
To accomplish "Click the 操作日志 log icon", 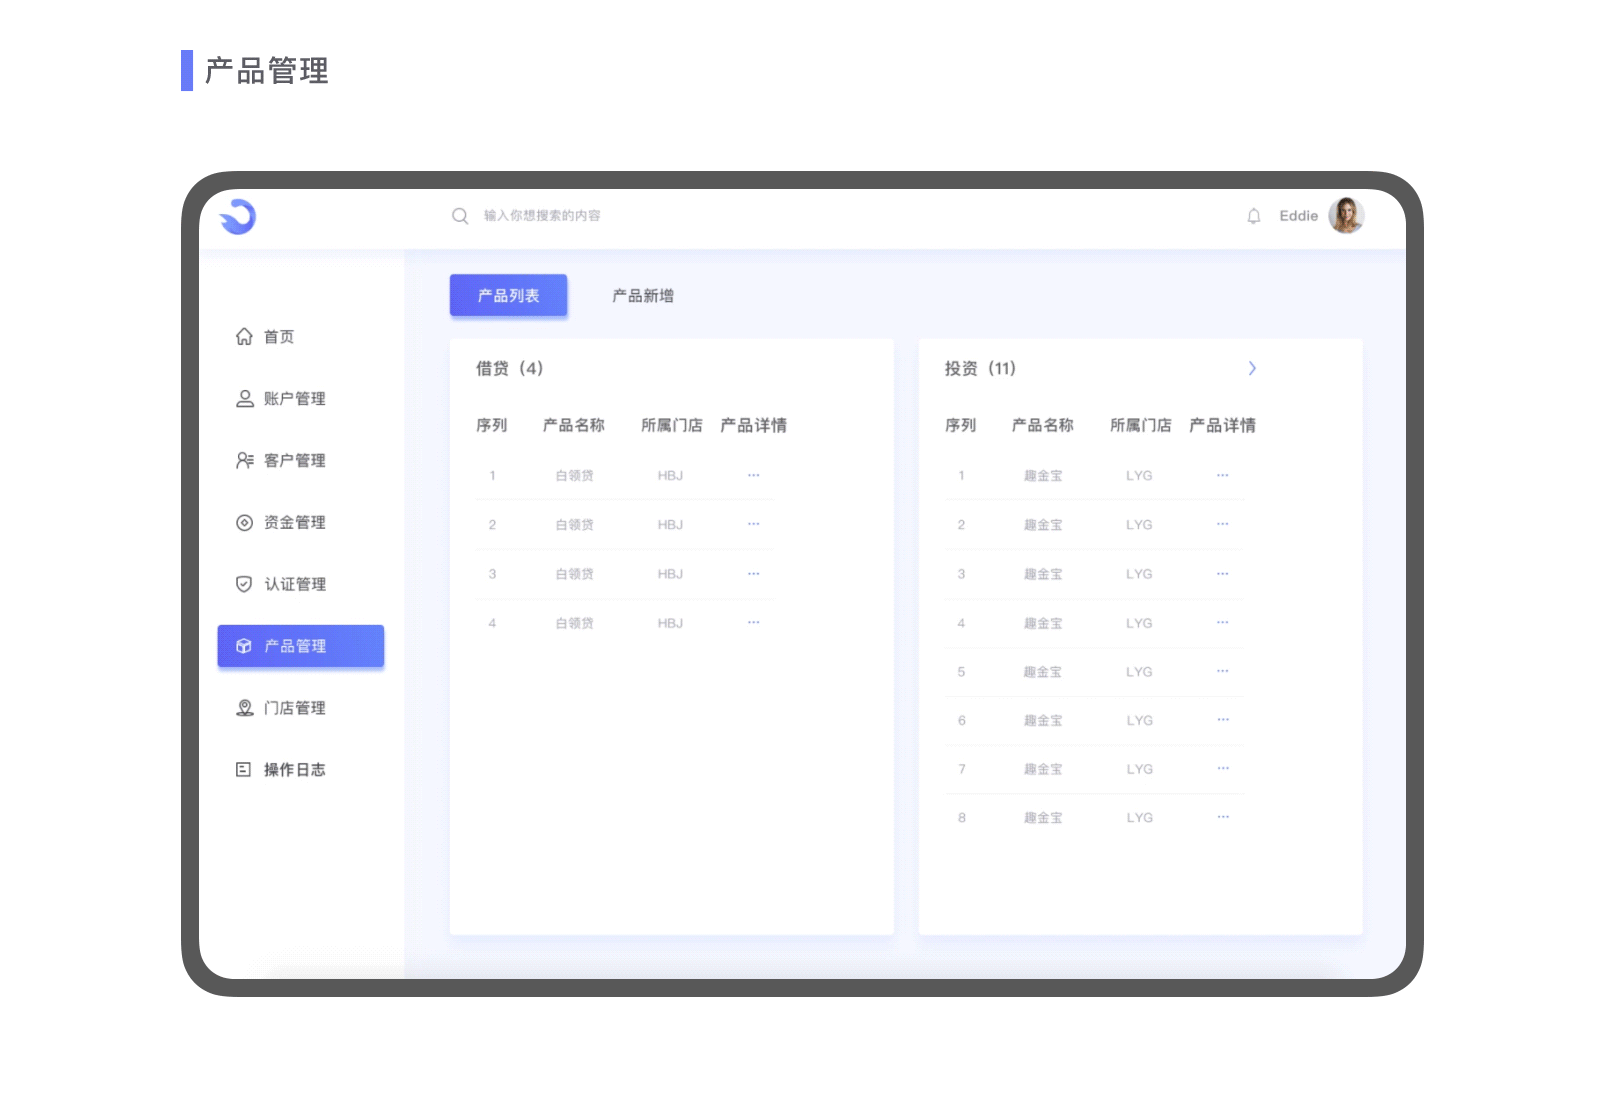I will click(x=243, y=769).
